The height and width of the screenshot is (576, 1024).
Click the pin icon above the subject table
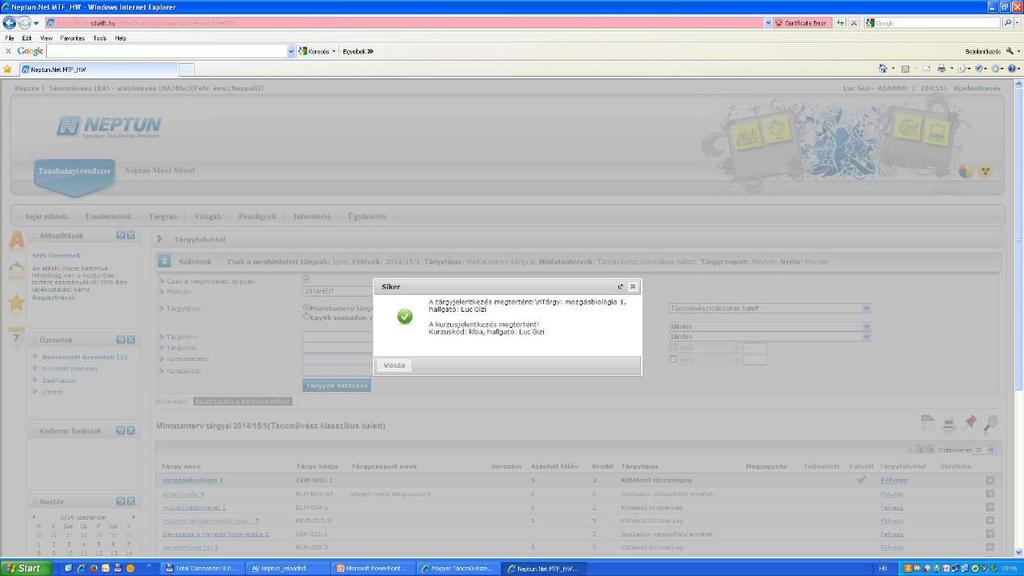coord(970,423)
